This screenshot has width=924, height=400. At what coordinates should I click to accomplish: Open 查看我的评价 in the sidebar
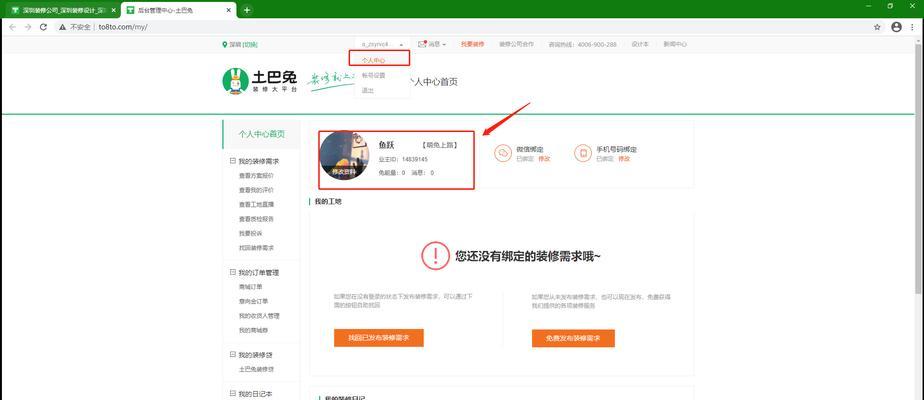click(x=256, y=190)
